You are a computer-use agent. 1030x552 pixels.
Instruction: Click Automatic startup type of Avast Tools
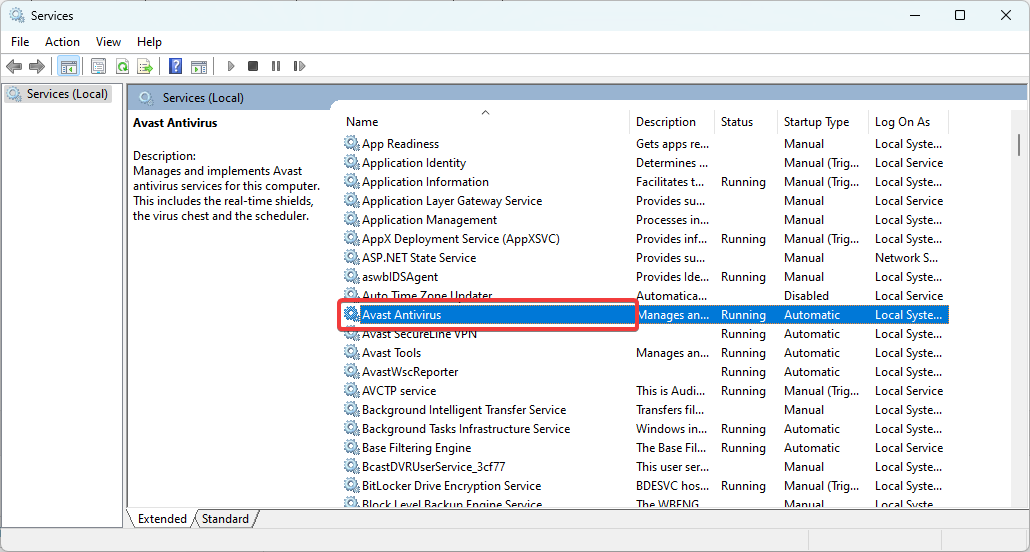pyautogui.click(x=811, y=353)
